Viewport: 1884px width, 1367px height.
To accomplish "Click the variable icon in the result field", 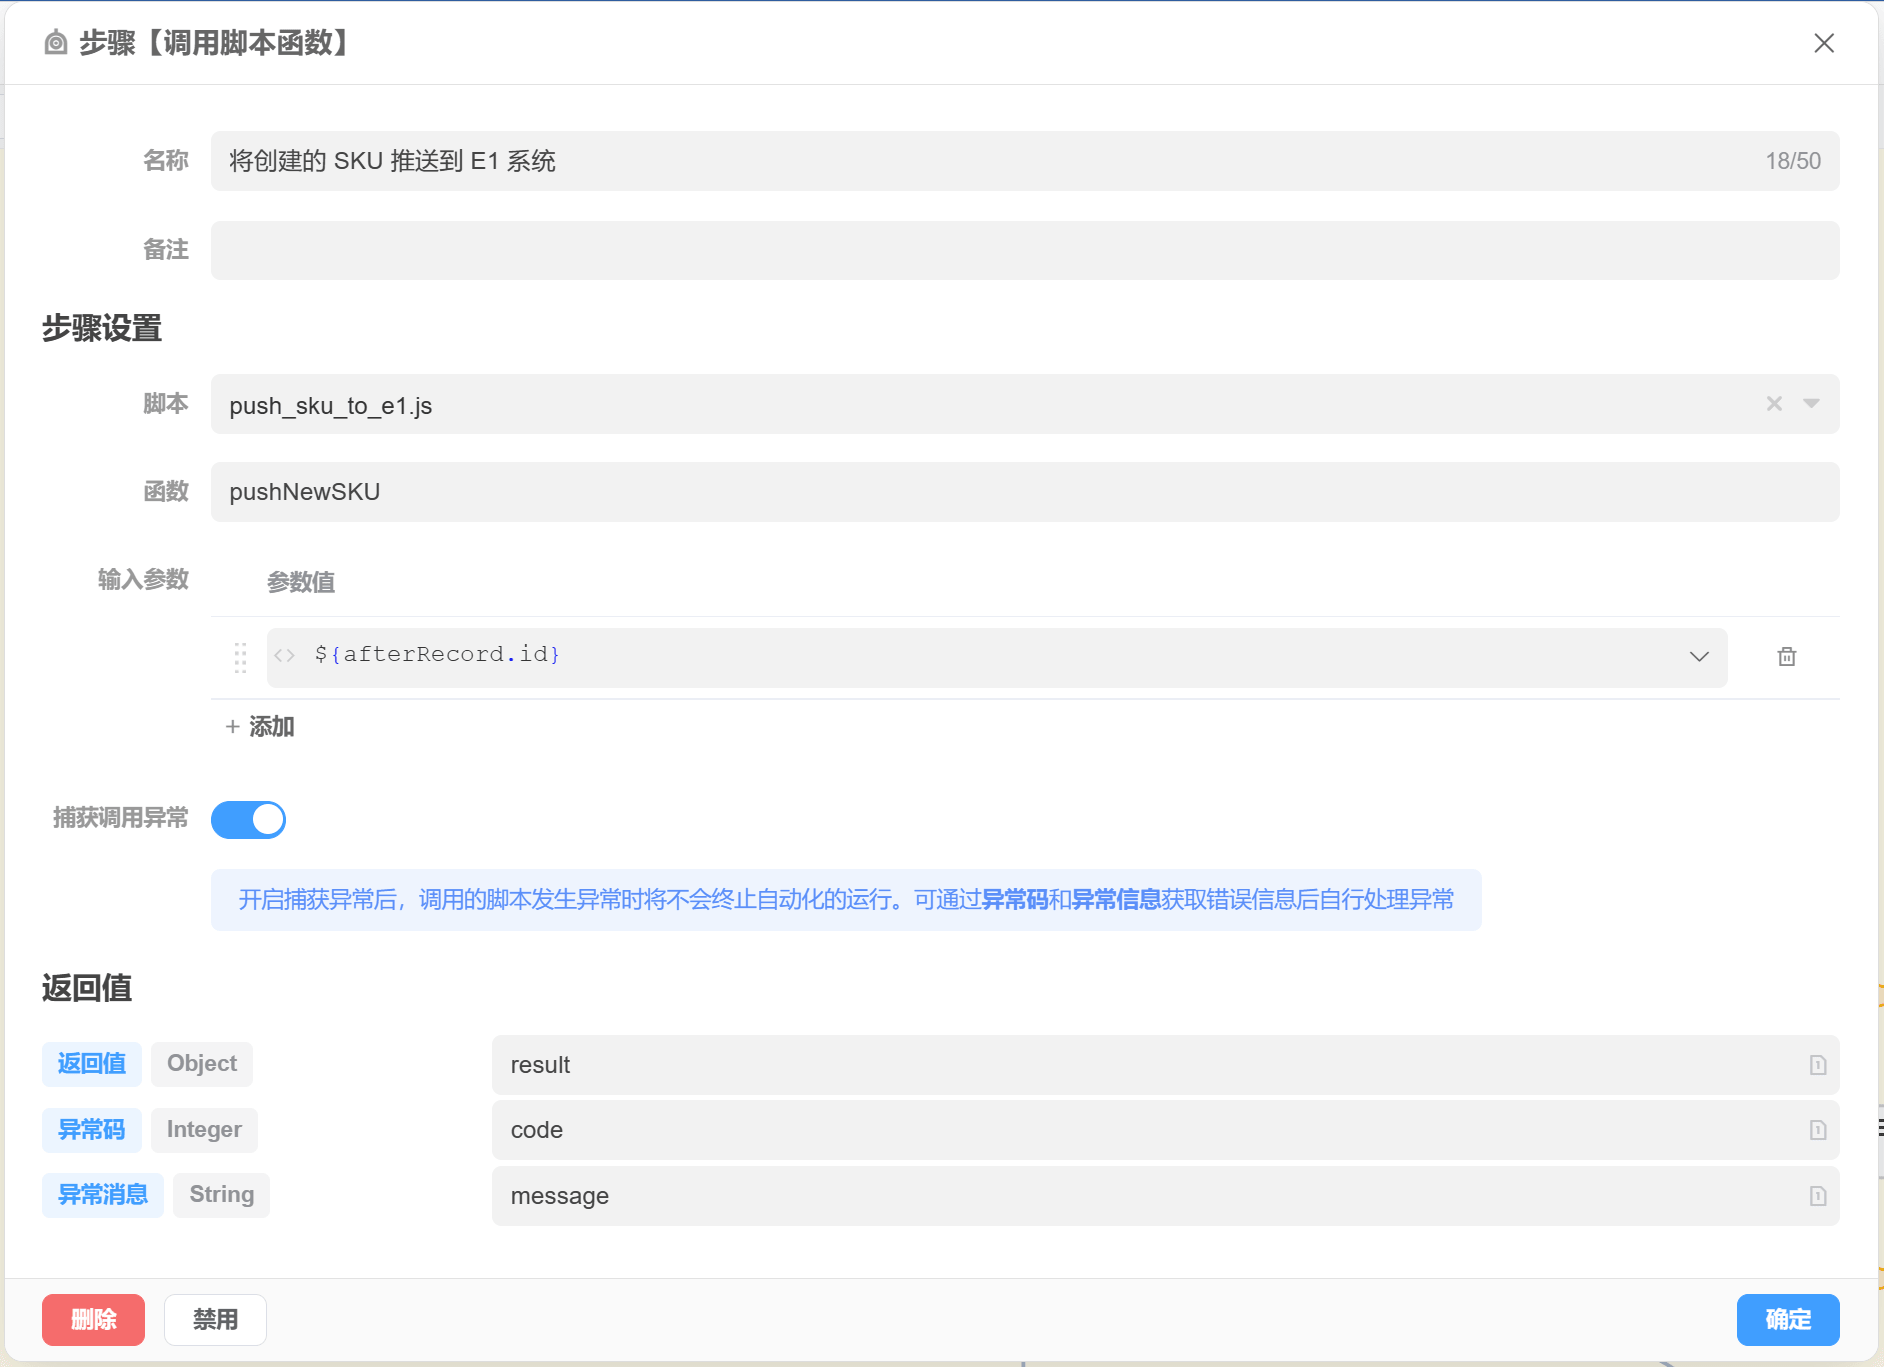I will (1817, 1065).
